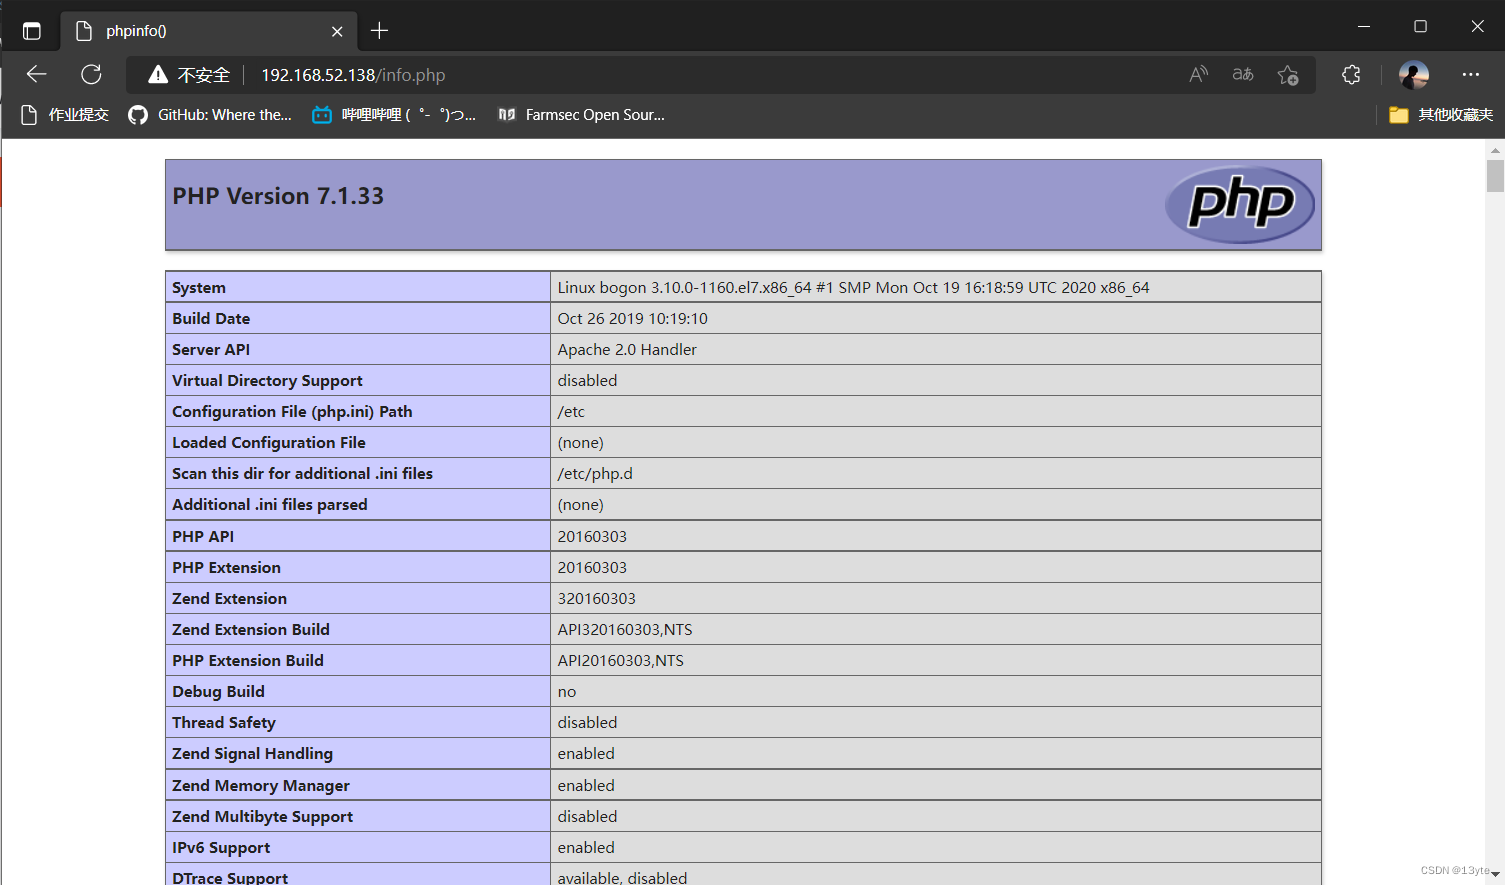The image size is (1505, 885).
Task: Go back with the back arrow
Action: point(37,74)
